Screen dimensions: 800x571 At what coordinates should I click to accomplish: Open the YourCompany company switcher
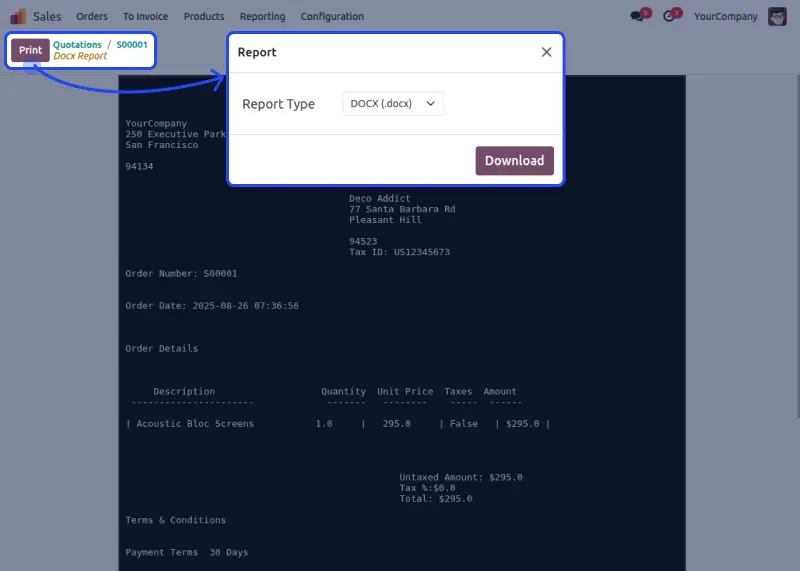pyautogui.click(x=726, y=16)
